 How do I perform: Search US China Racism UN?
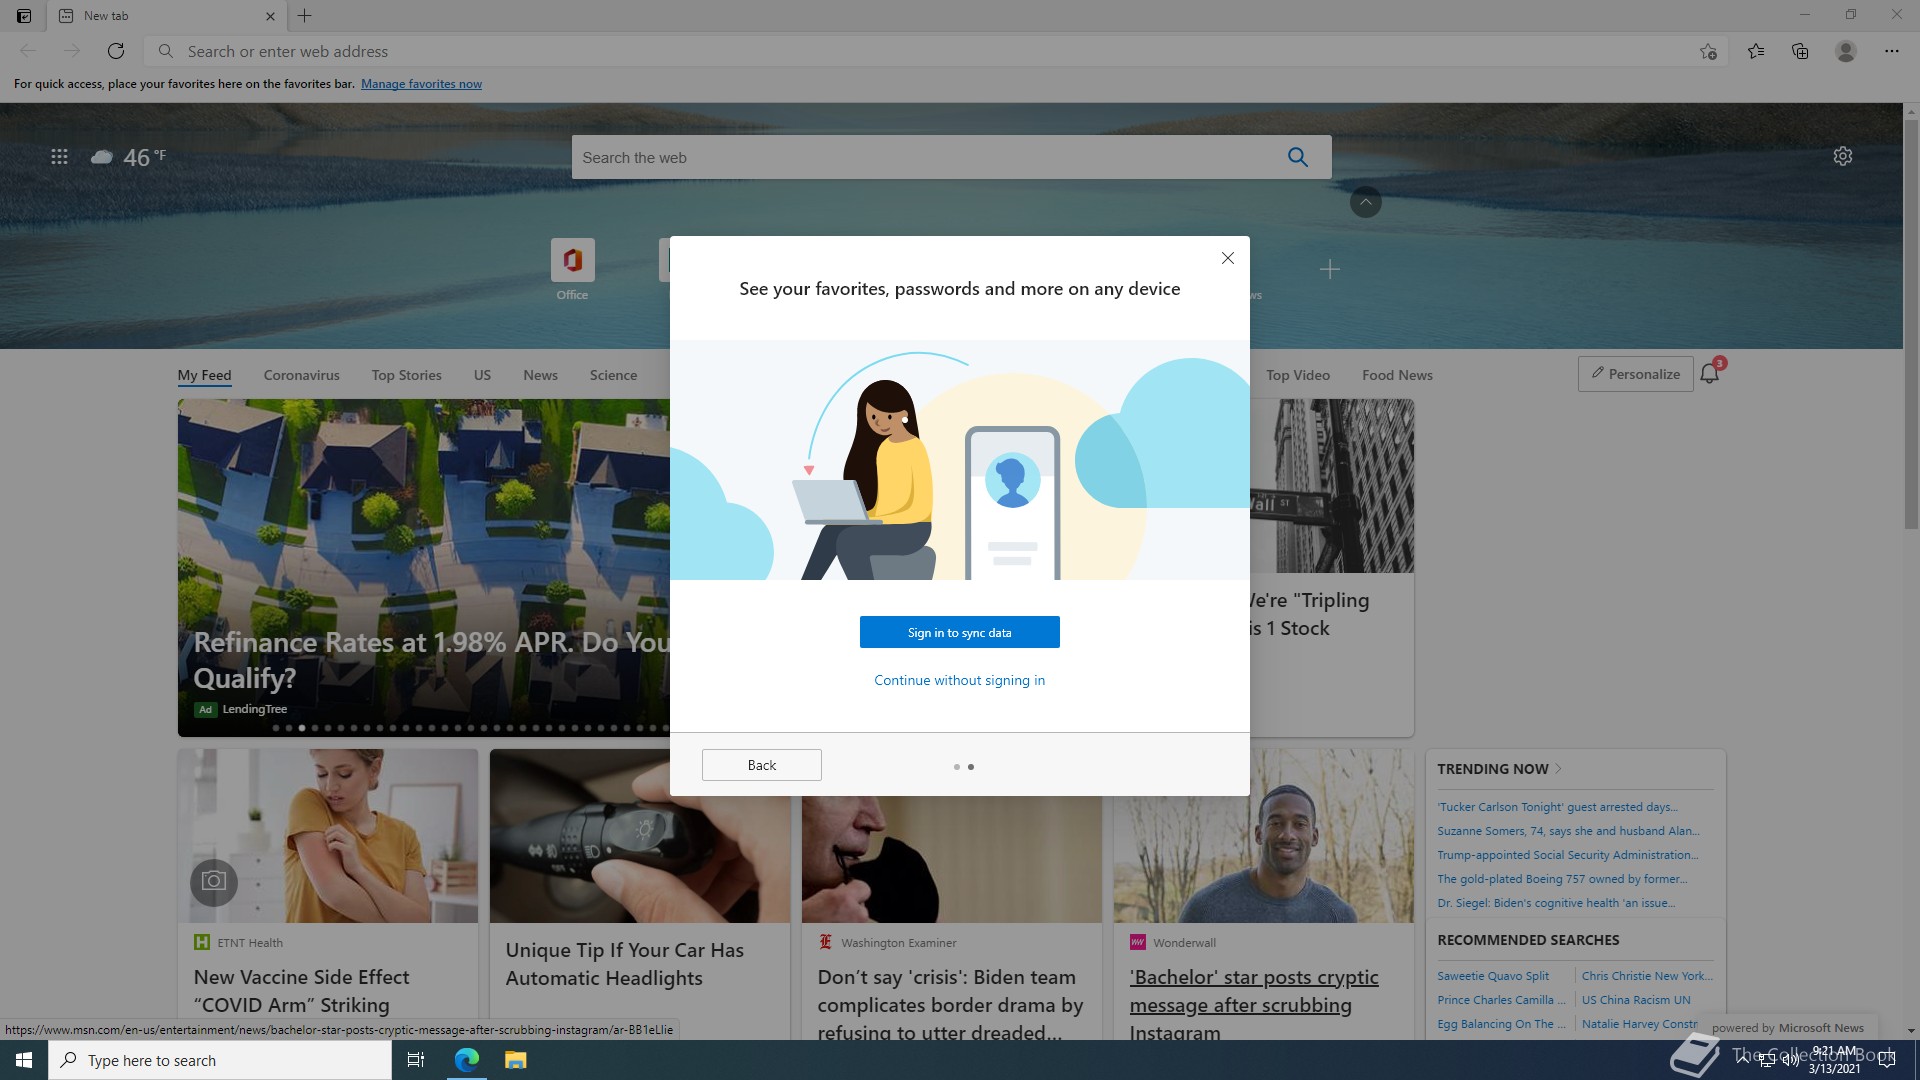pyautogui.click(x=1636, y=1000)
